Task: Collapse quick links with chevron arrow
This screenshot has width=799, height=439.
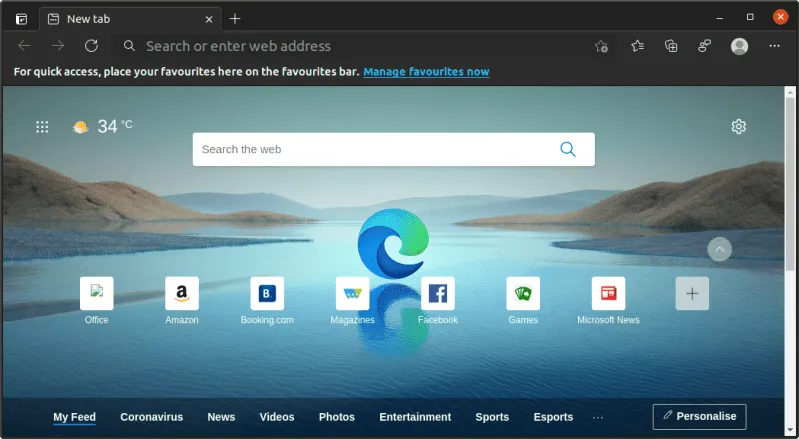Action: tap(719, 250)
